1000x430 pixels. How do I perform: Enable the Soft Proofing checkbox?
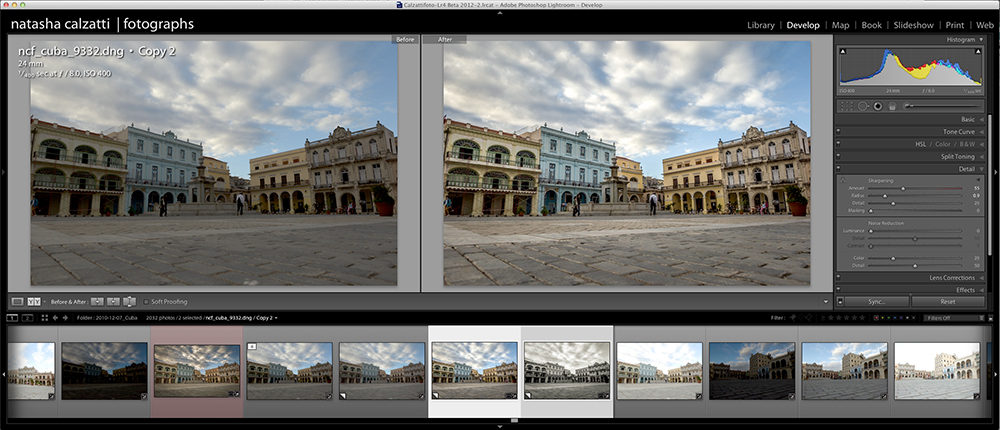[x=146, y=302]
